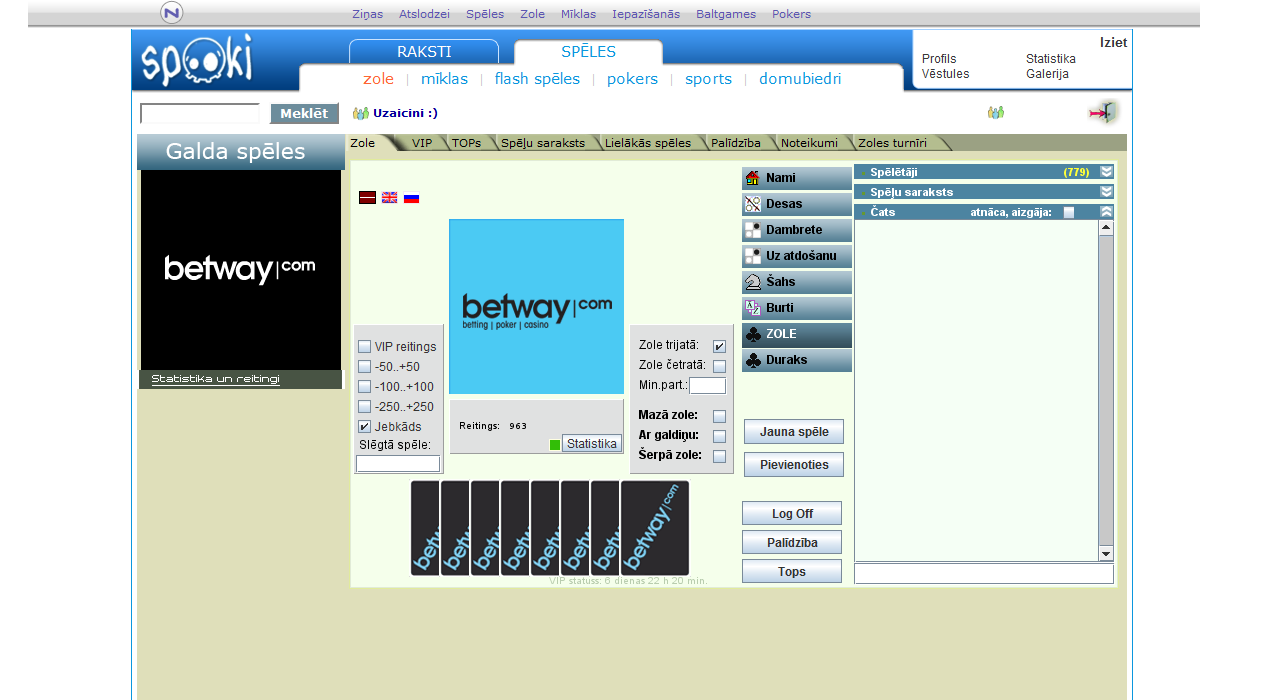Open Šahs chess game
The height and width of the screenshot is (700, 1280).
(x=797, y=282)
